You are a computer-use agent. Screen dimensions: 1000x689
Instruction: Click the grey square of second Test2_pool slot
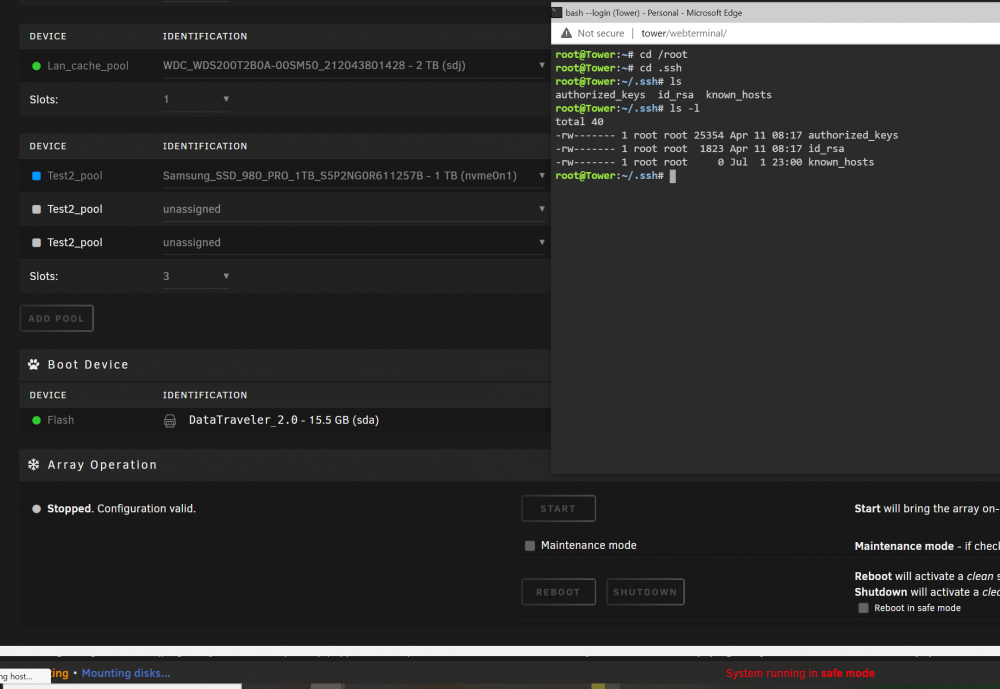click(36, 209)
